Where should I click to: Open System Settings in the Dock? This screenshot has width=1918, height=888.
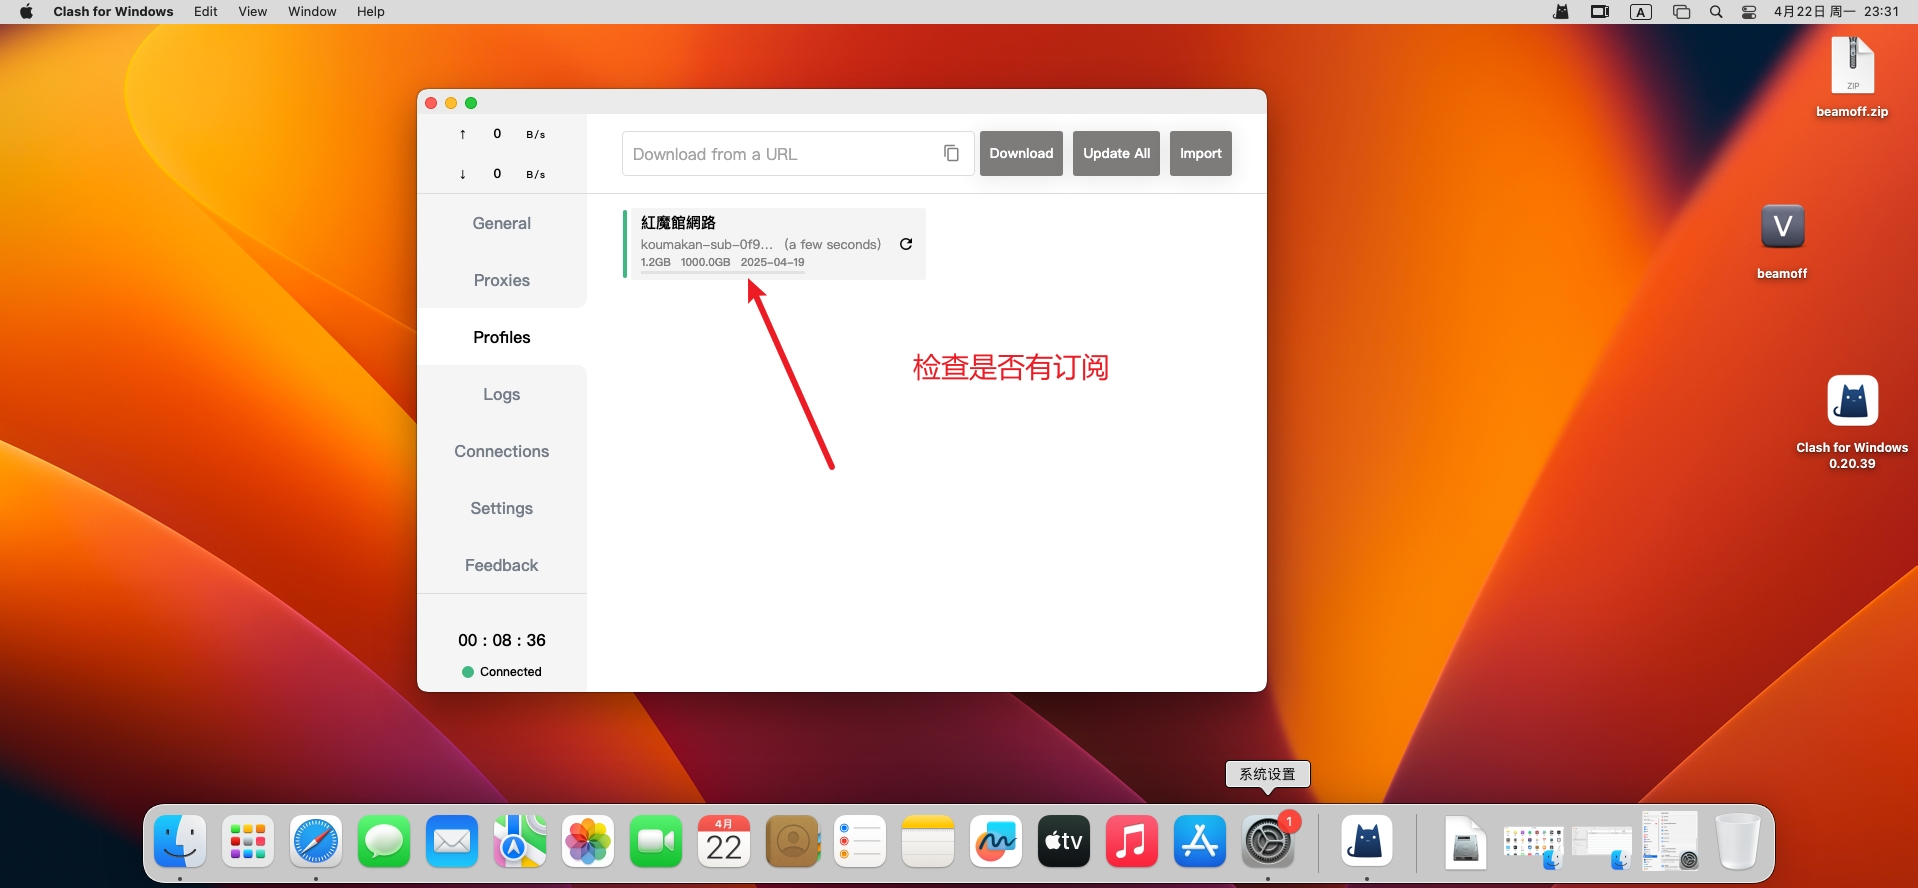pyautogui.click(x=1267, y=841)
